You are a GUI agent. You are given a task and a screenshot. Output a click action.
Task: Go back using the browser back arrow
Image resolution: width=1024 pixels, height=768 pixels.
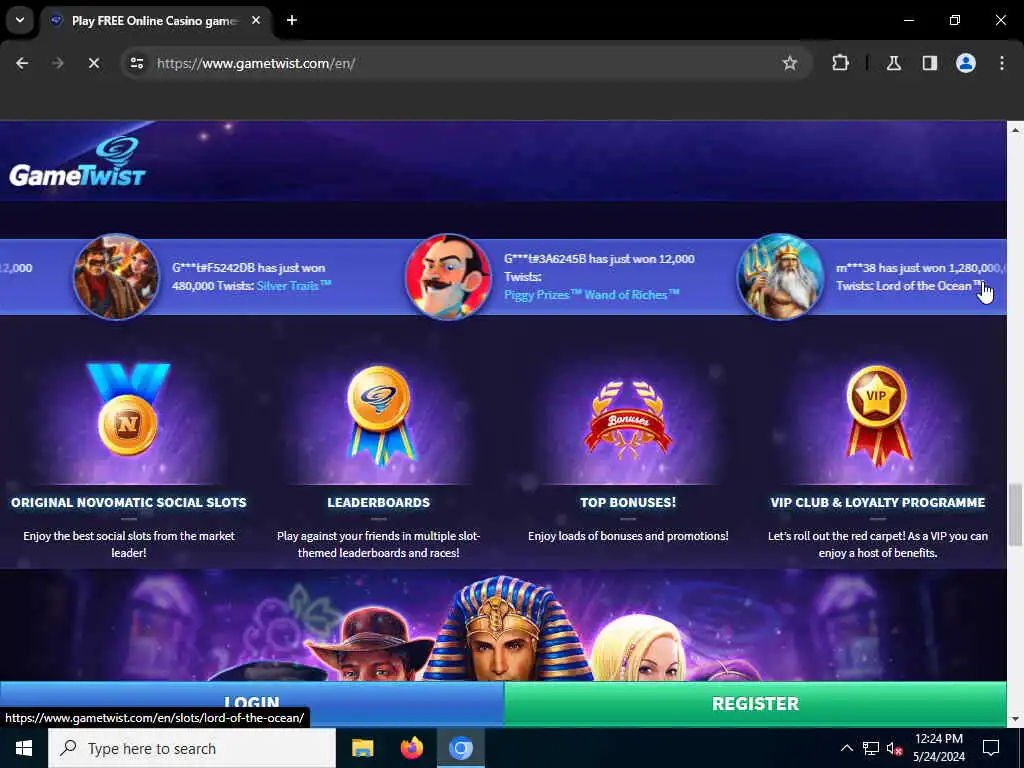[22, 63]
